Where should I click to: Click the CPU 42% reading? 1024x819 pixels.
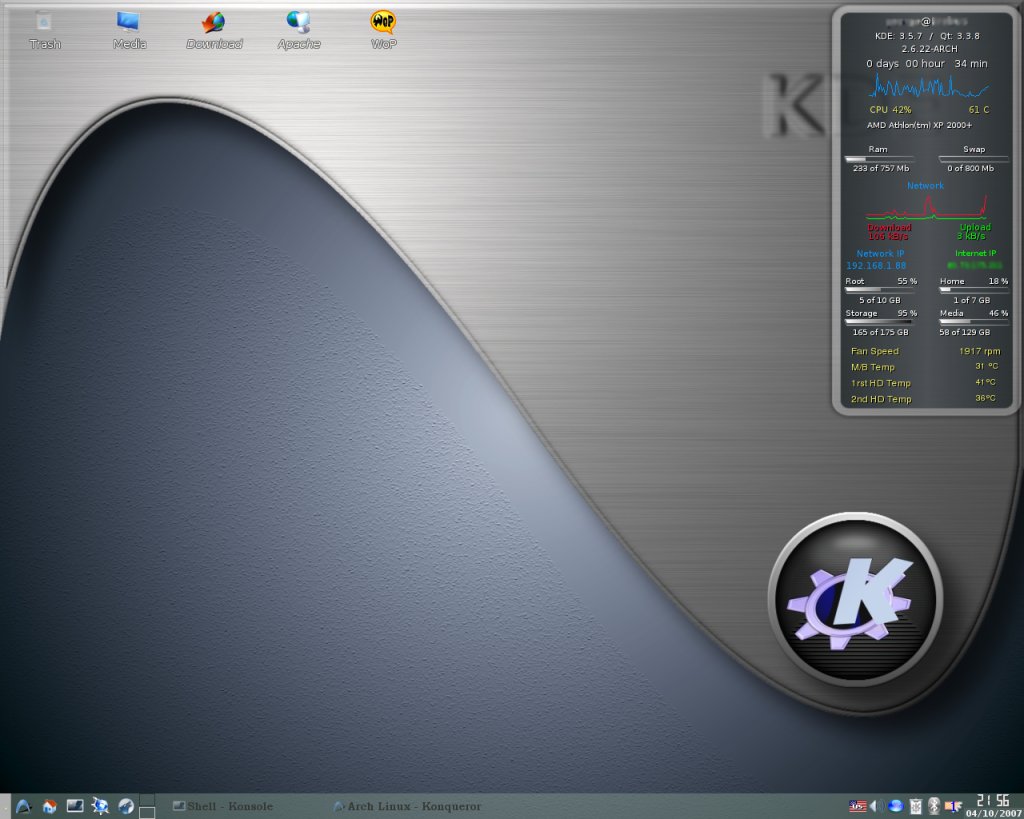[890, 110]
